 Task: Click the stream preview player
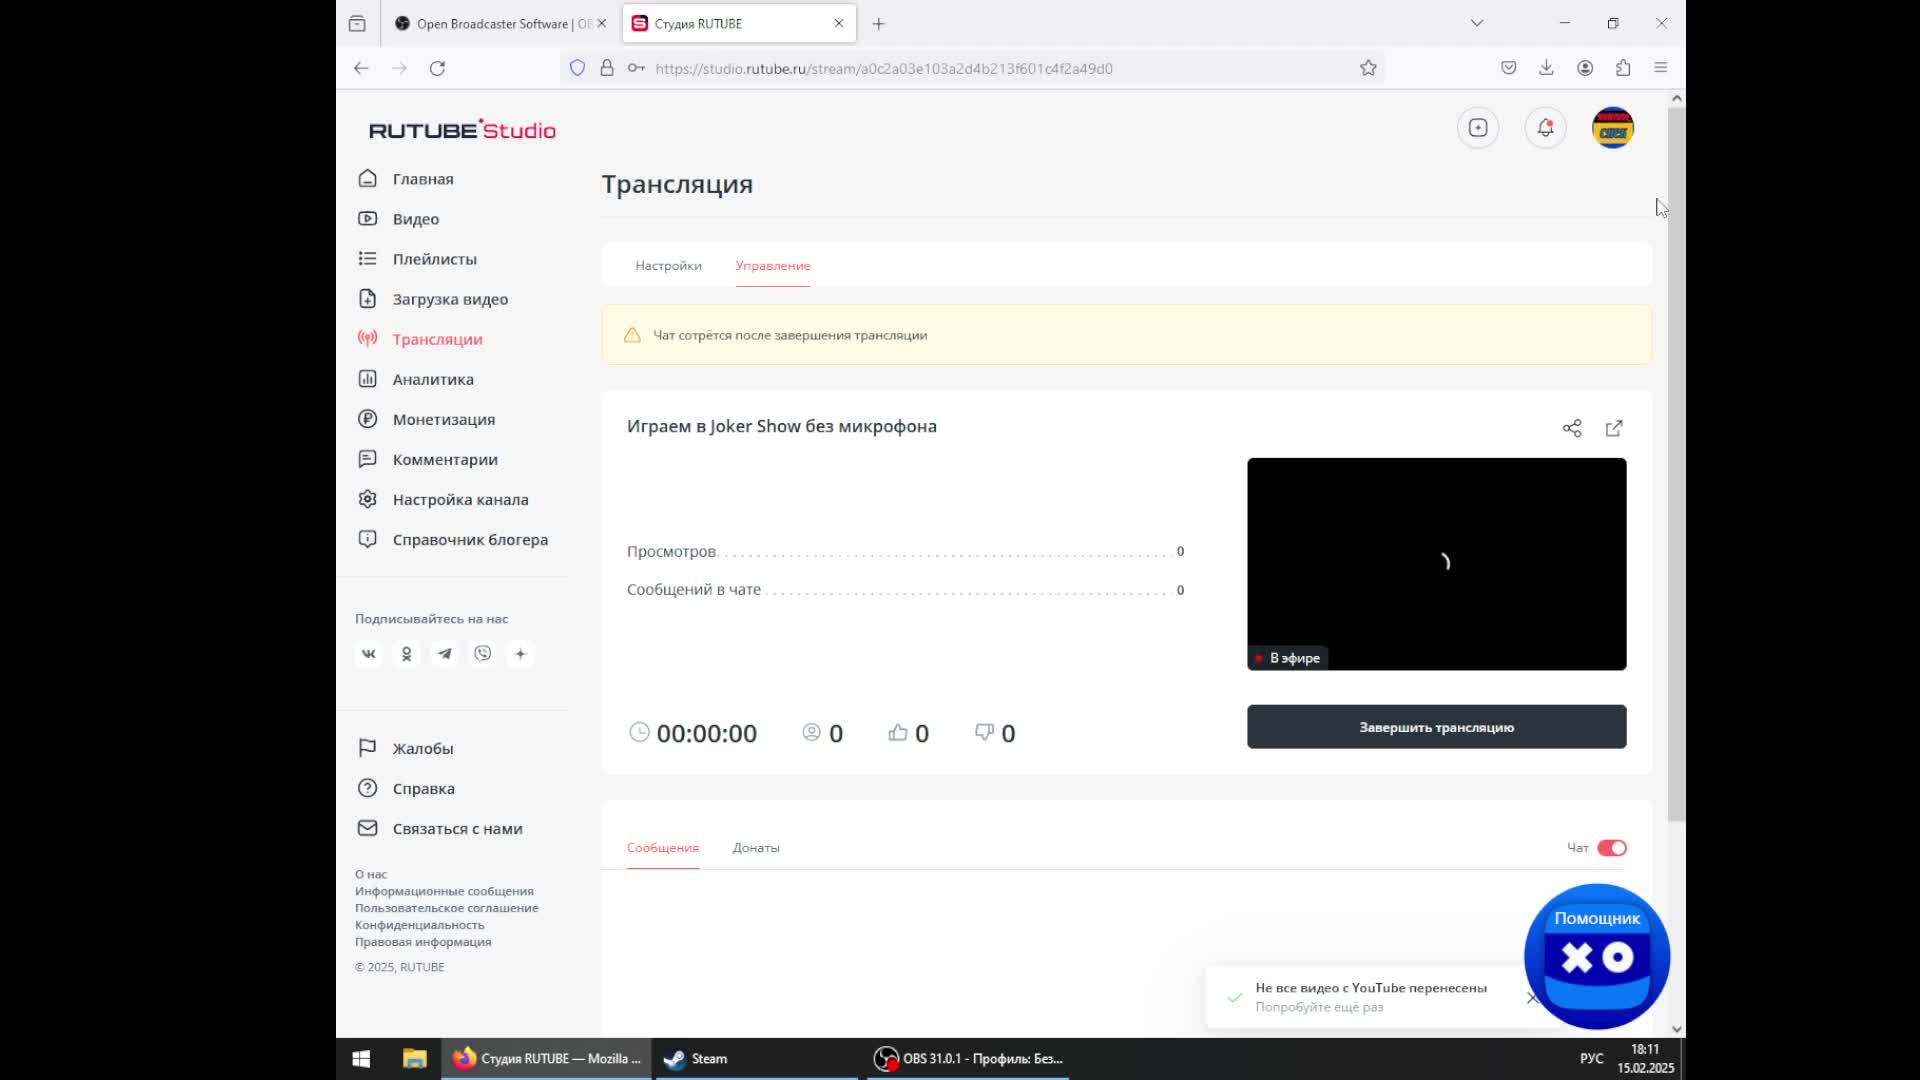click(x=1436, y=564)
